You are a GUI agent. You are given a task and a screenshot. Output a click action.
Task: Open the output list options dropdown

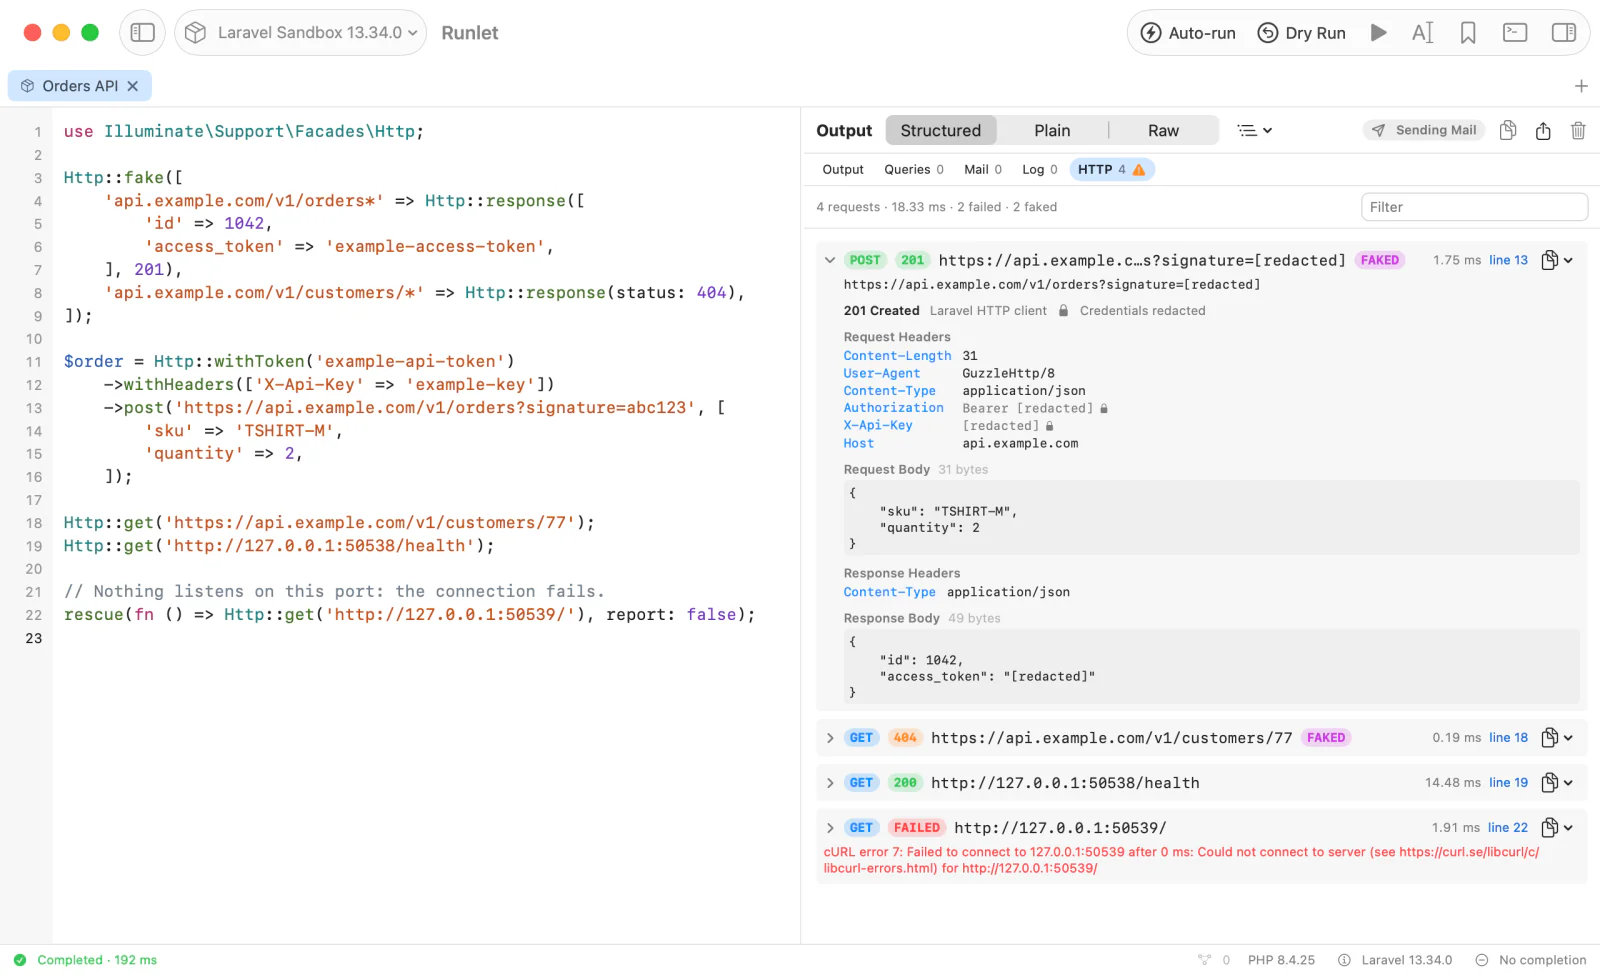[x=1254, y=130]
